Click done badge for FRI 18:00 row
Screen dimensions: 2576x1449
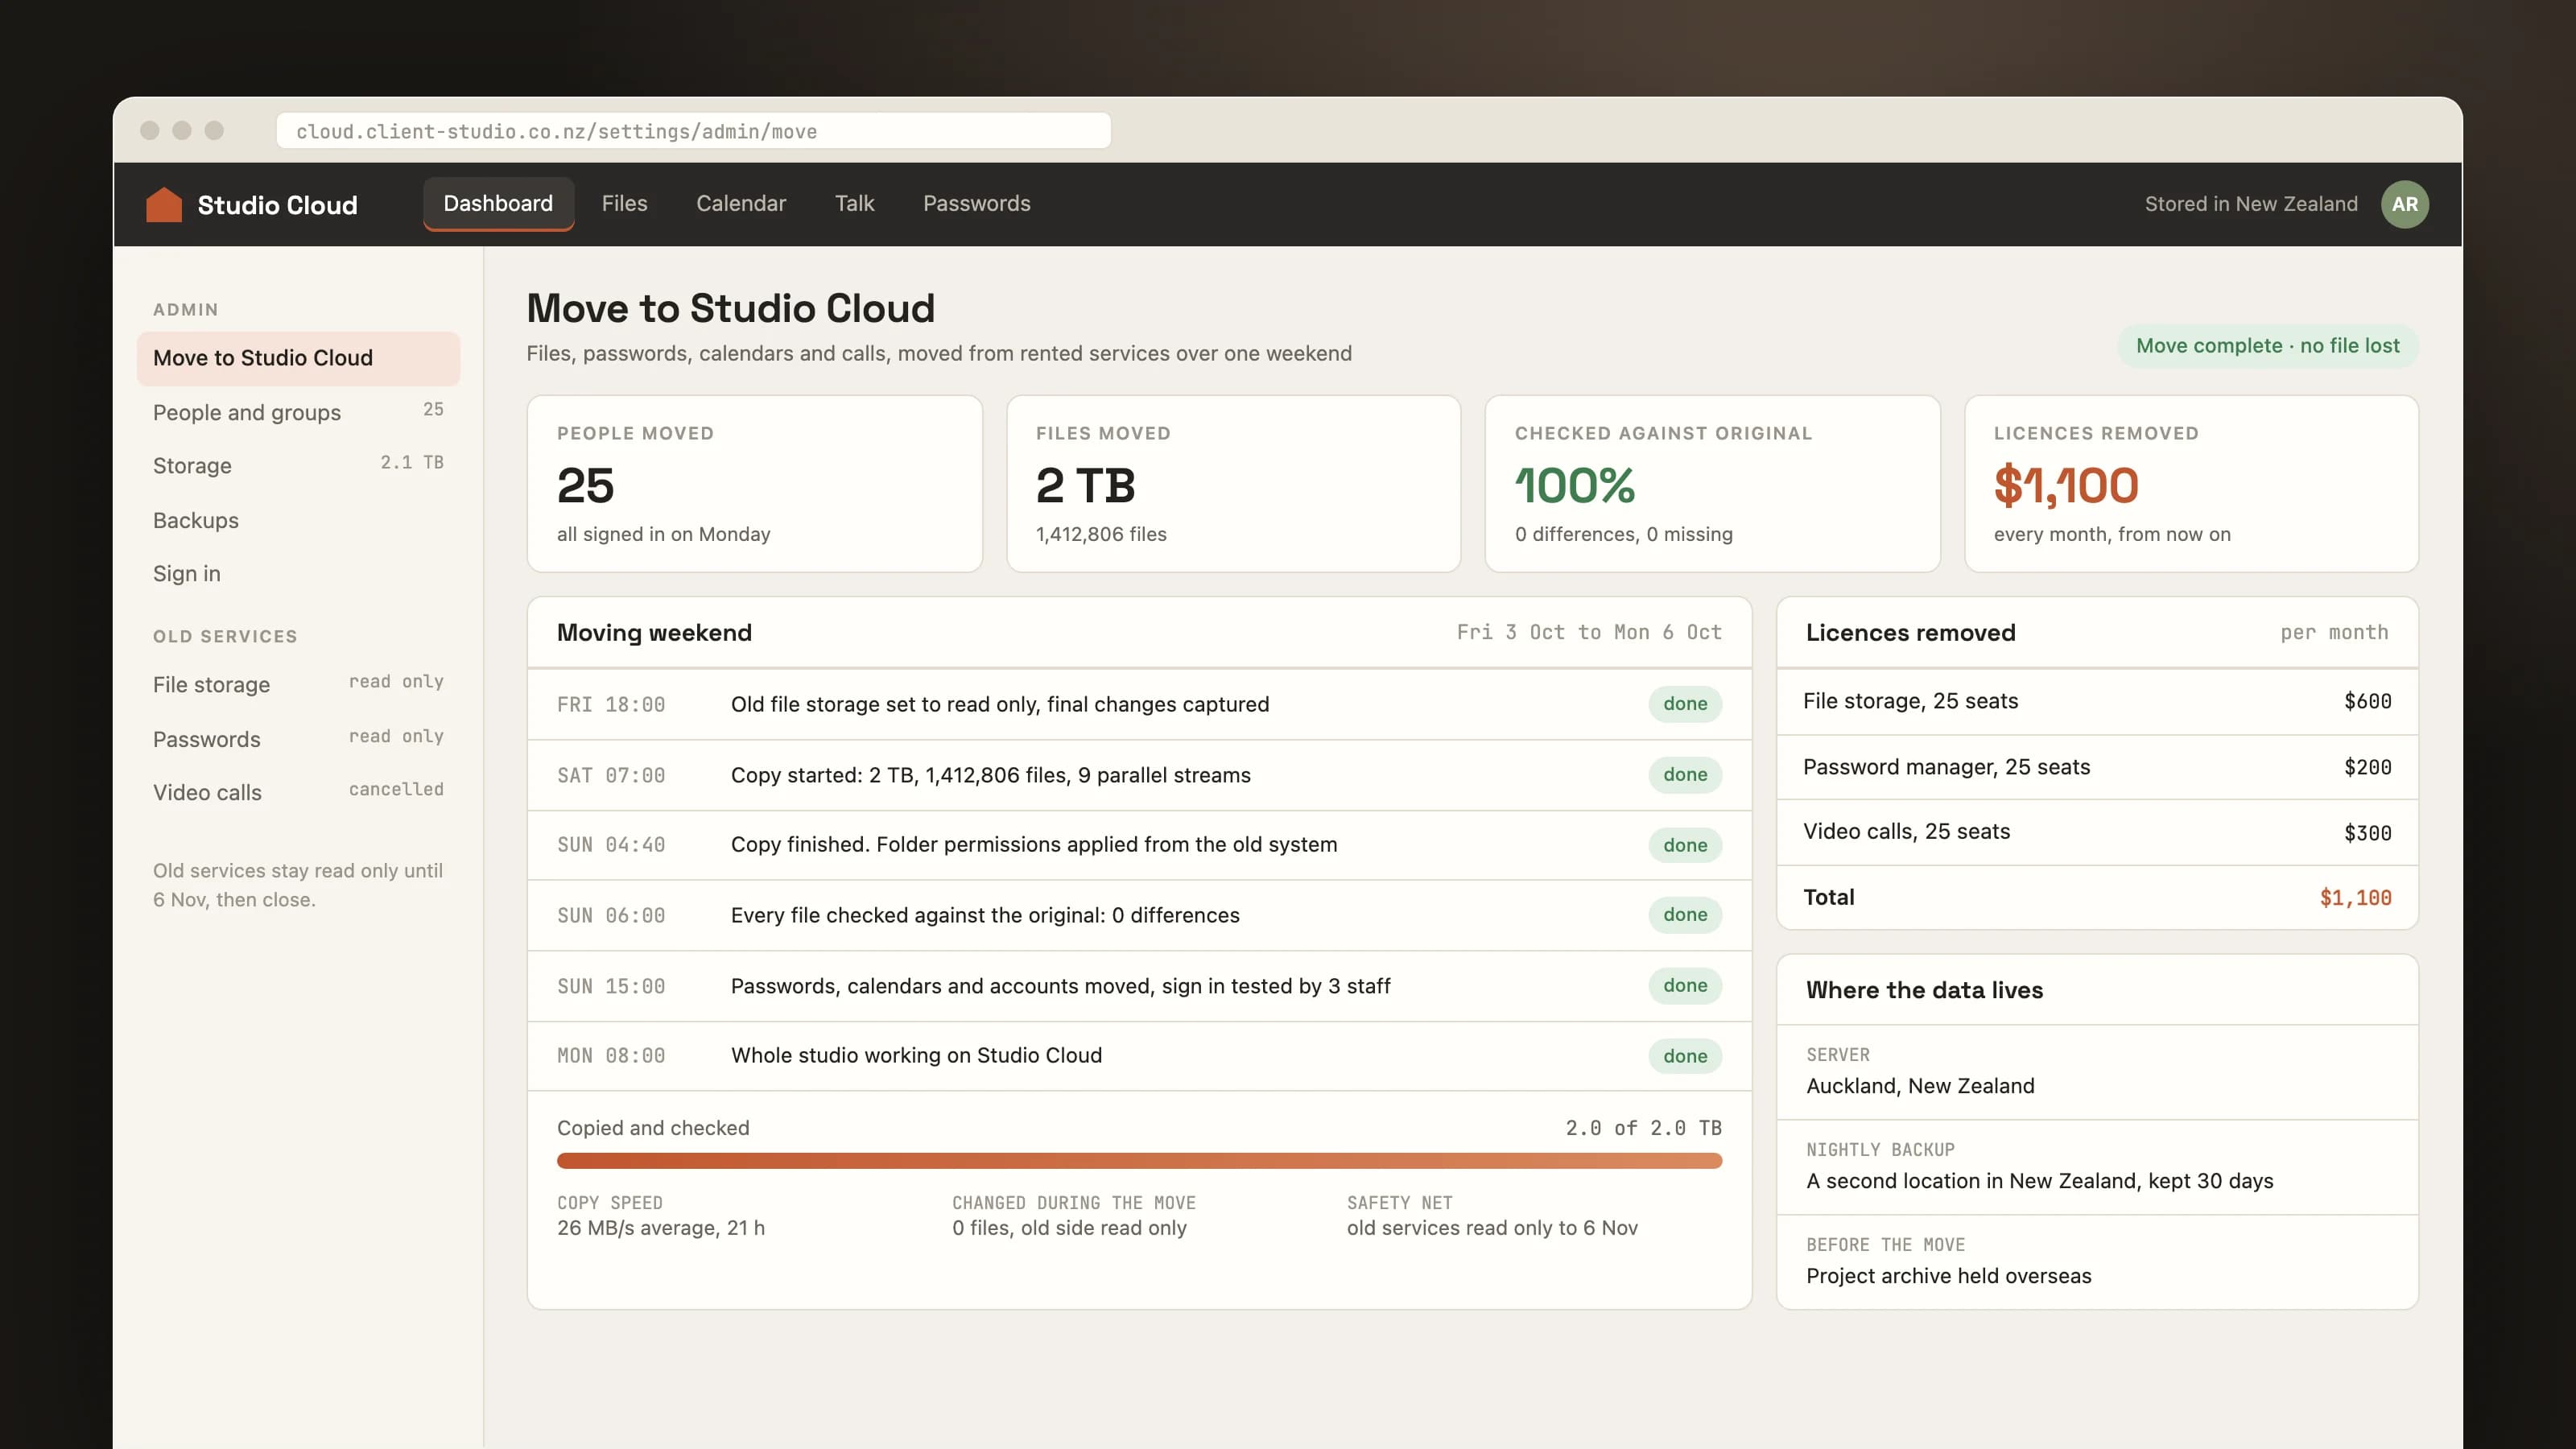(x=1685, y=704)
